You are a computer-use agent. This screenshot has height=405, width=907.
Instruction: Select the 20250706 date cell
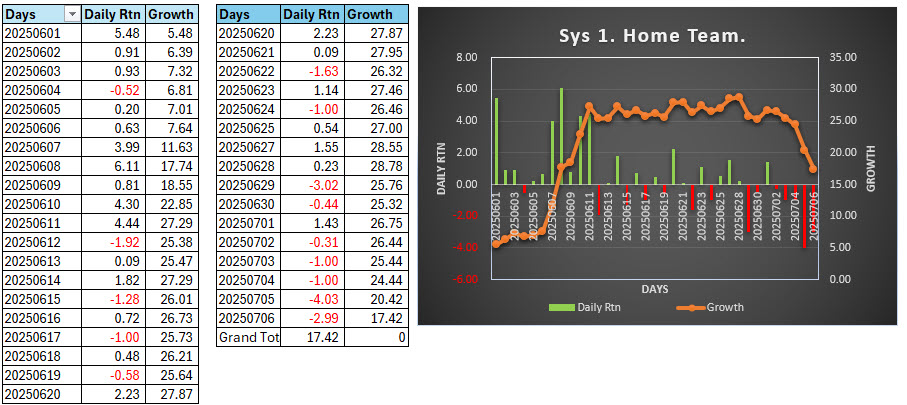[x=247, y=318]
